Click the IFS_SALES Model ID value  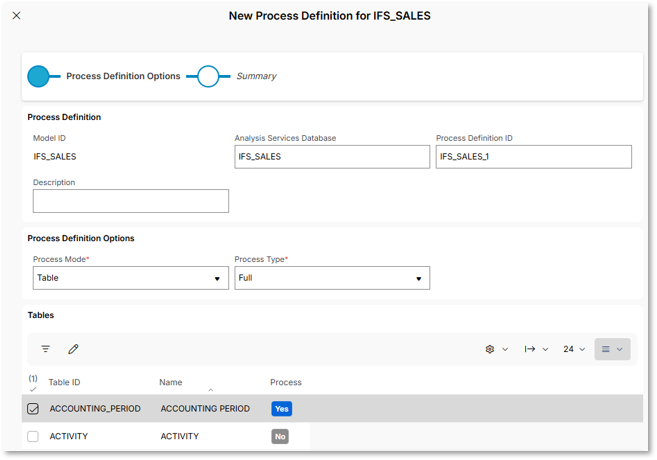coord(55,157)
